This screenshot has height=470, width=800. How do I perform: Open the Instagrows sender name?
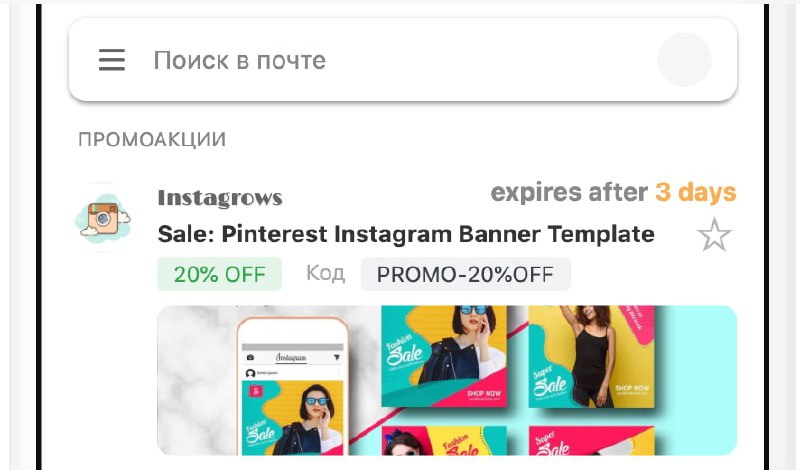(220, 198)
